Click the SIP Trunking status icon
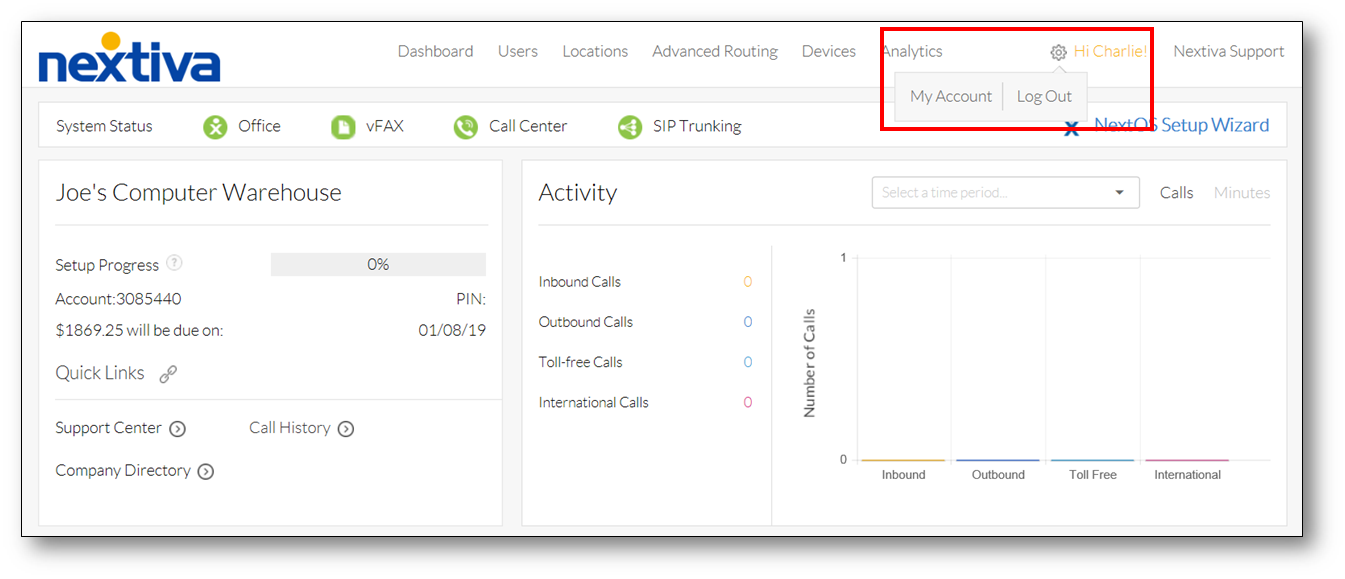 coord(629,127)
